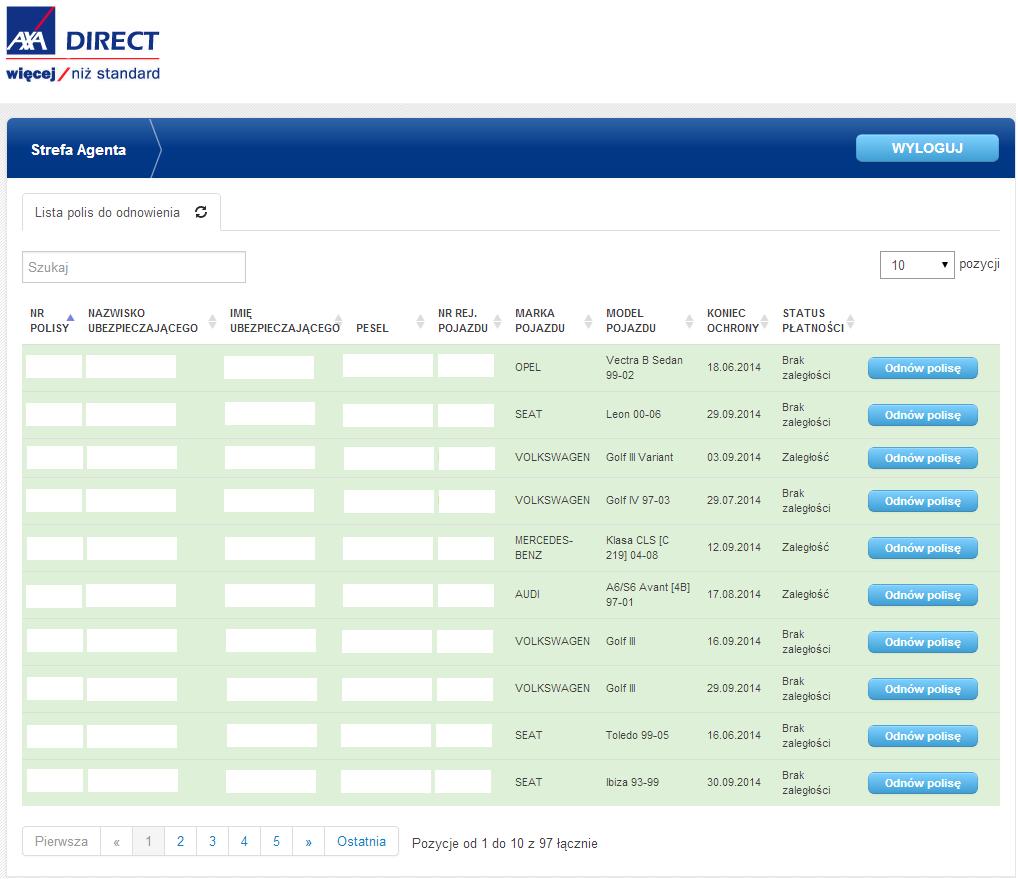Click the OPEL brand cell
1018x879 pixels.
528,367
